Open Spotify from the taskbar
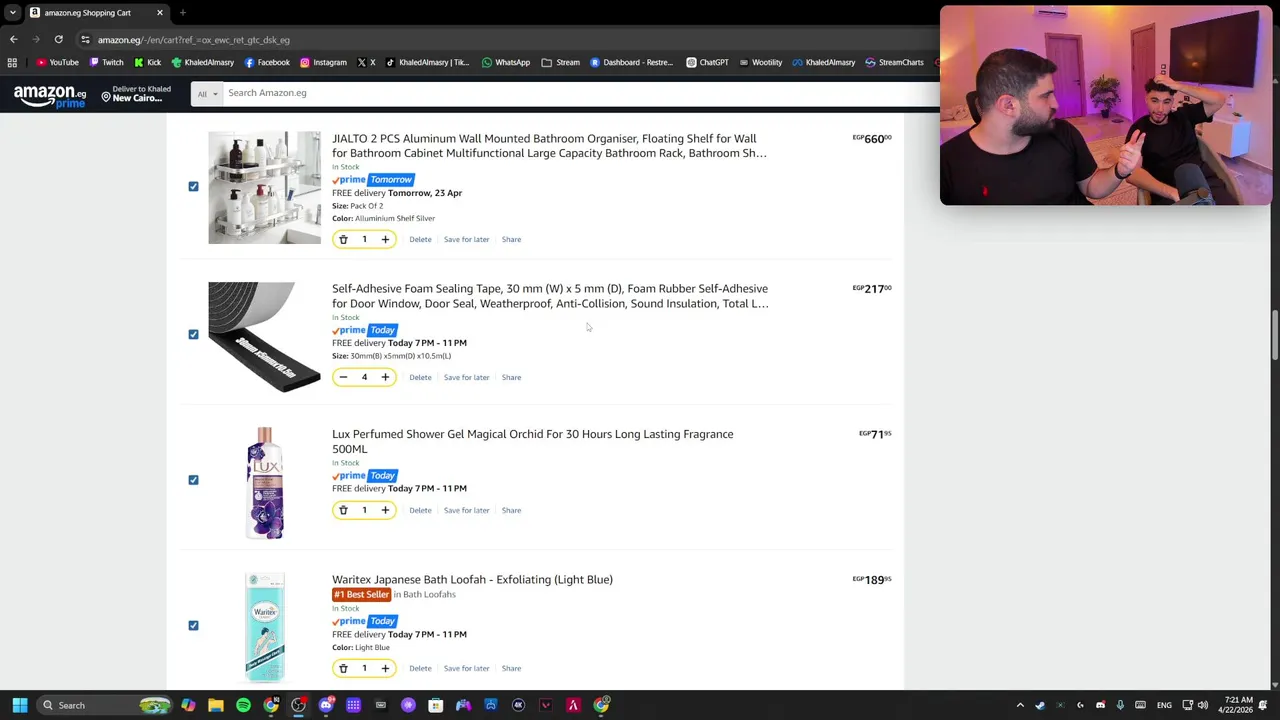The image size is (1280, 720). [x=243, y=705]
